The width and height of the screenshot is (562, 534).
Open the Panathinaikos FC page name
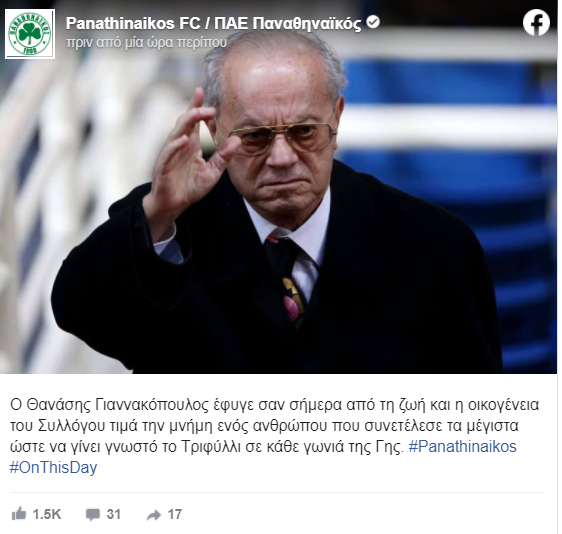[x=133, y=24]
